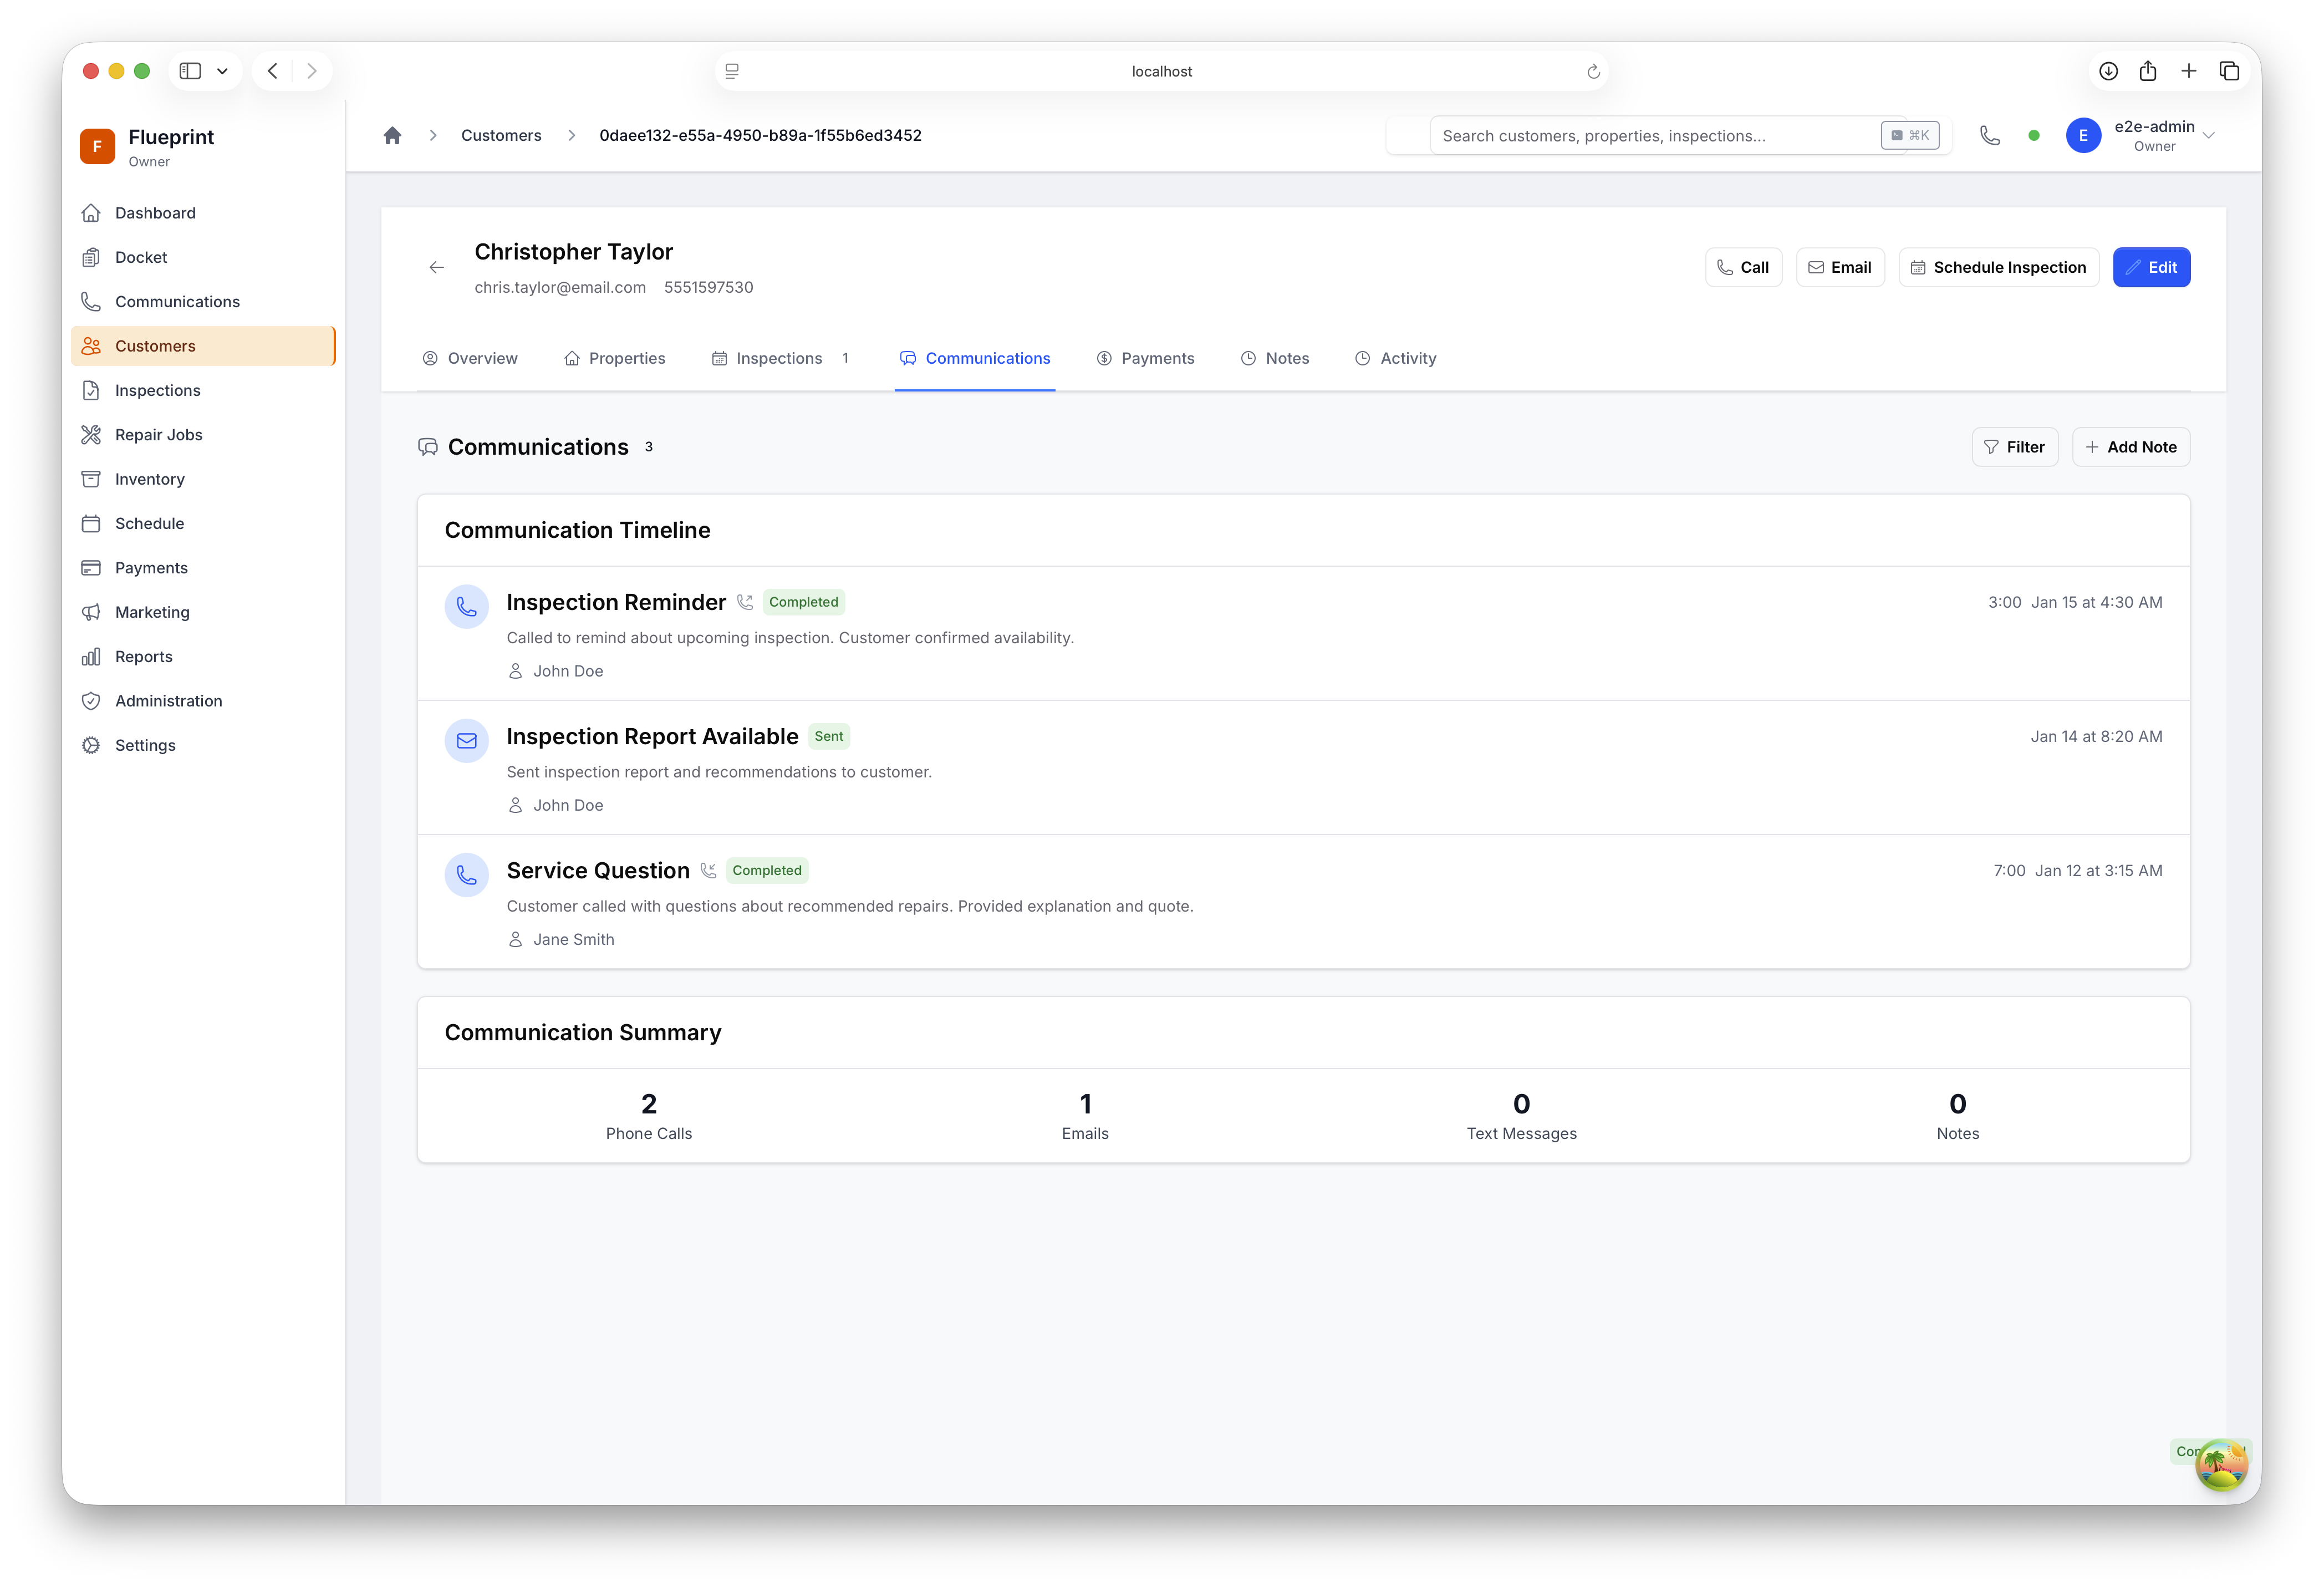Click the browser sidebar toggle icon
Viewport: 2324px width, 1587px height.
tap(190, 71)
